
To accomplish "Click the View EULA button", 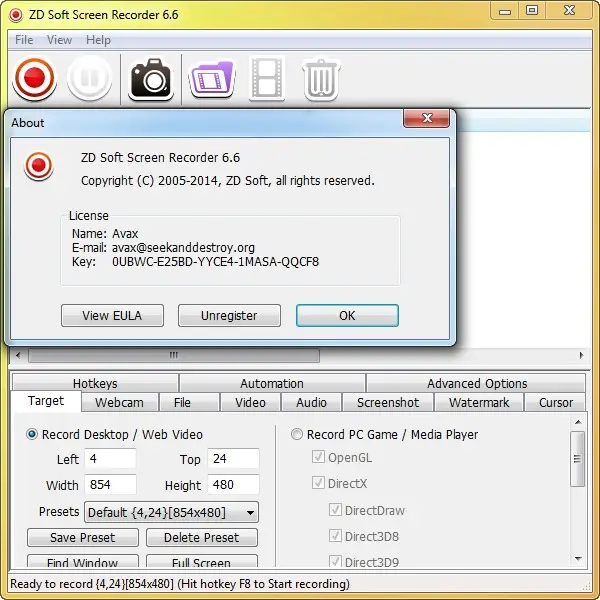I will point(112,316).
